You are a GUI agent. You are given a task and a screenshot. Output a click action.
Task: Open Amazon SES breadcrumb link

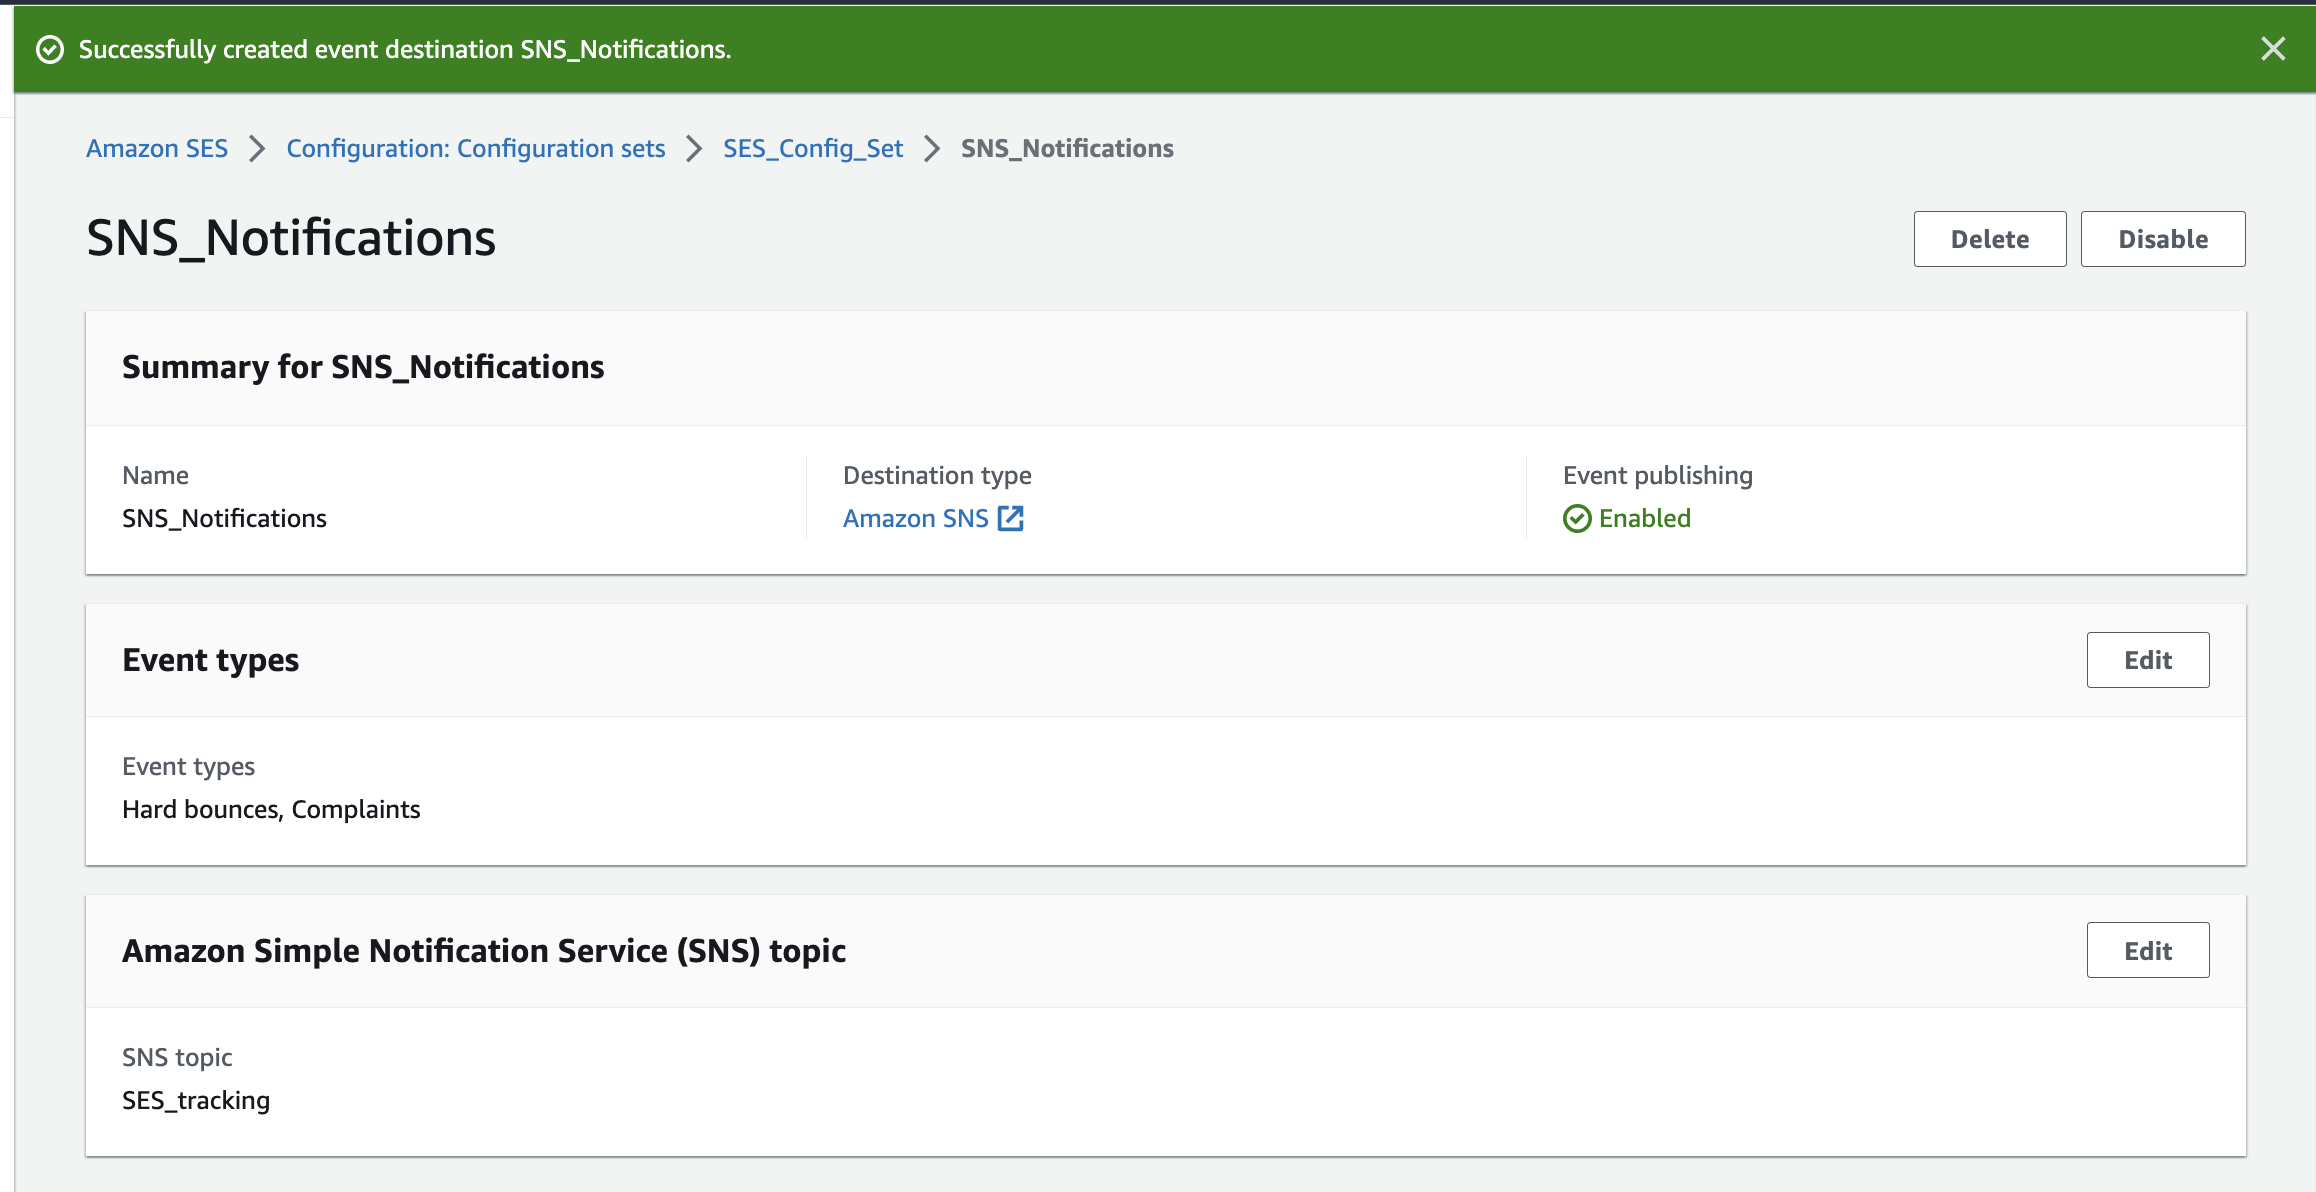coord(157,148)
